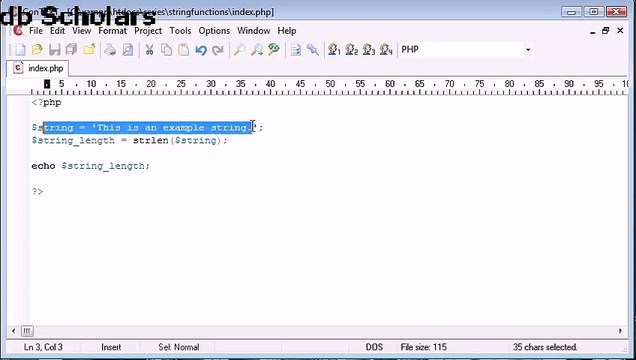The height and width of the screenshot is (360, 636).
Task: Click the Save All icon
Action: 72,50
